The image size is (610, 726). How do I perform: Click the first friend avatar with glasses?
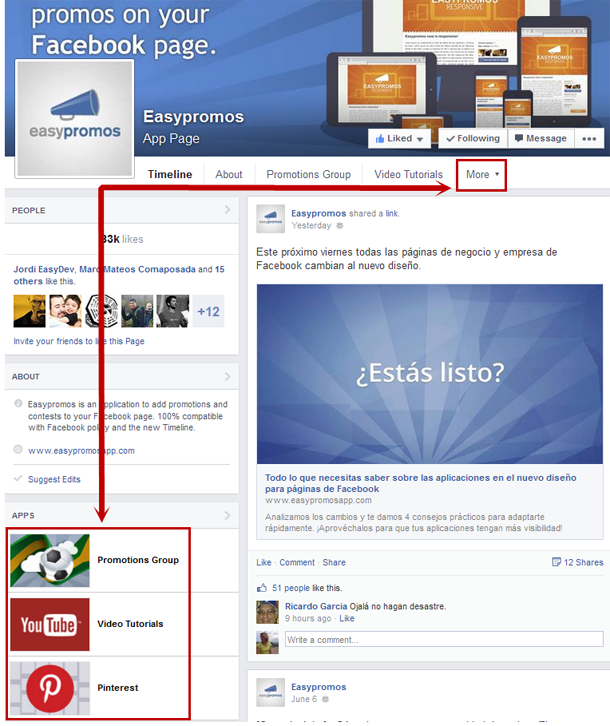[x=30, y=312]
